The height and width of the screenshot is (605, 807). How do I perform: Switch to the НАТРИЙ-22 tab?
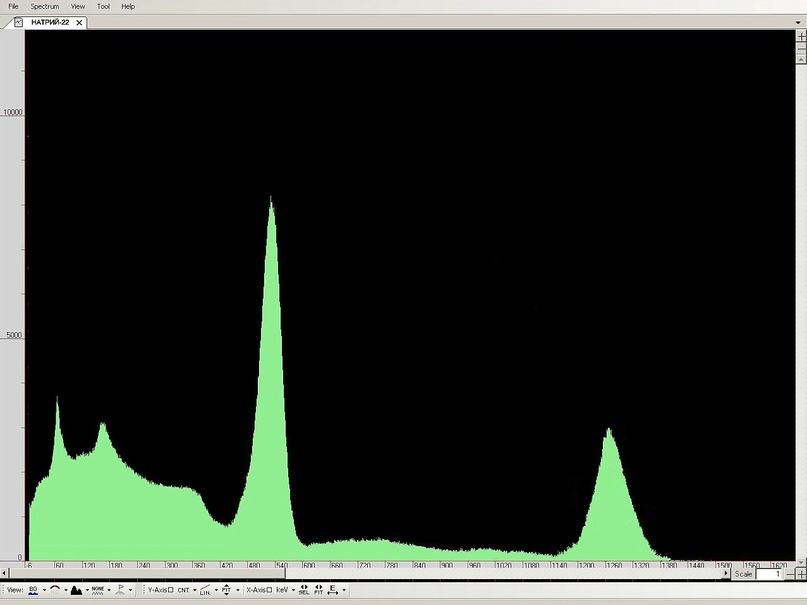point(50,22)
